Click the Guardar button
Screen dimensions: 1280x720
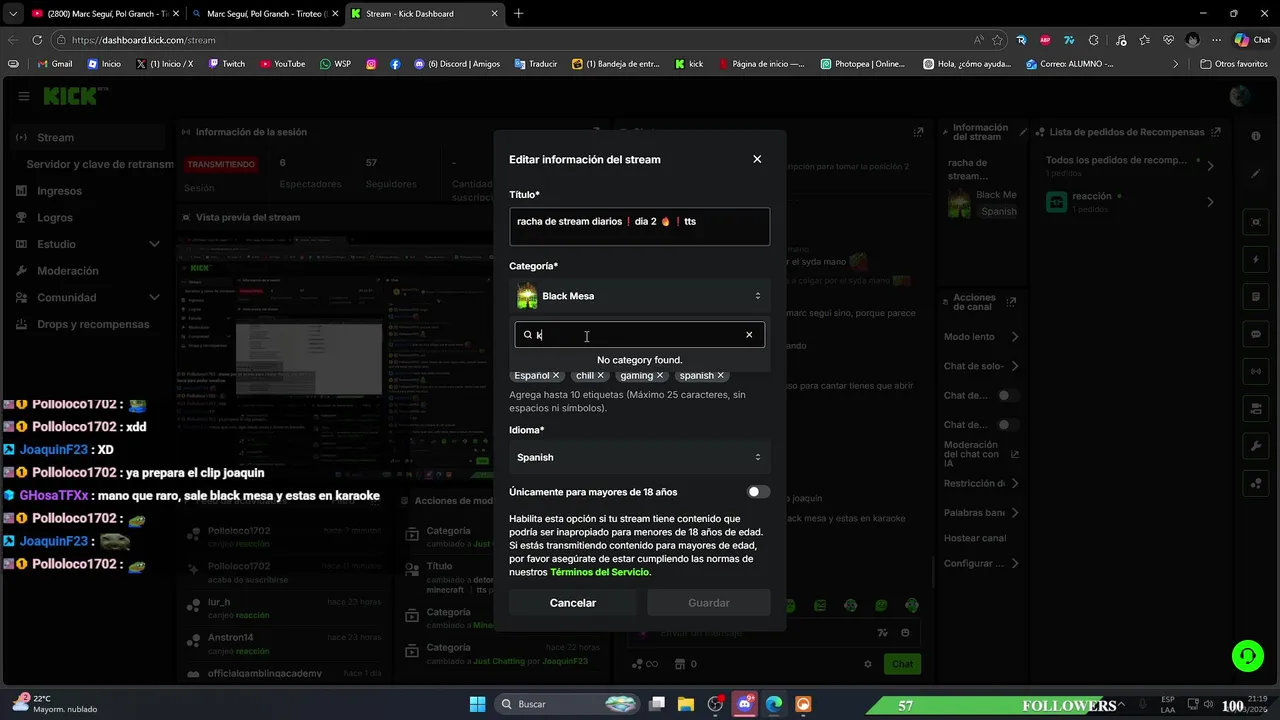(709, 603)
